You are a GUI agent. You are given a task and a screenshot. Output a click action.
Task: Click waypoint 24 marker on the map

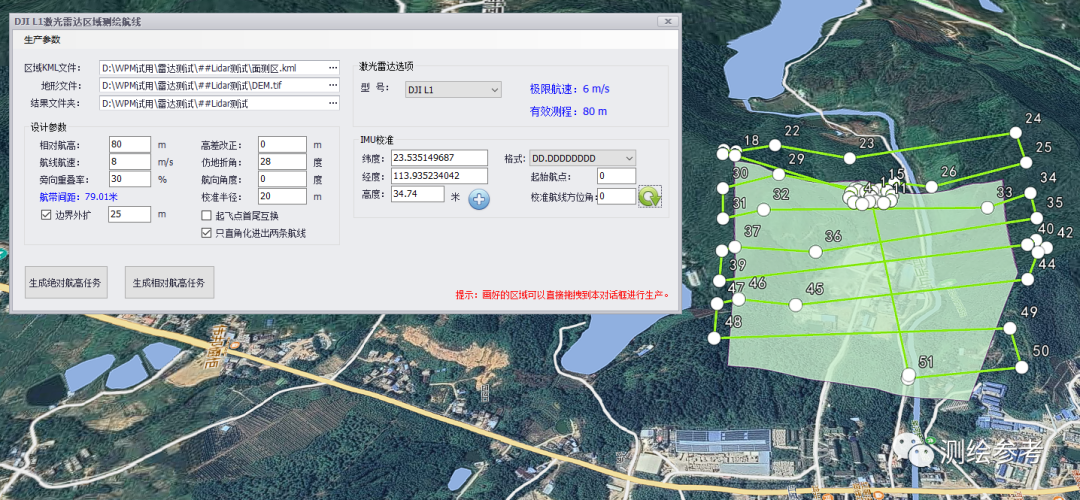pos(1015,132)
